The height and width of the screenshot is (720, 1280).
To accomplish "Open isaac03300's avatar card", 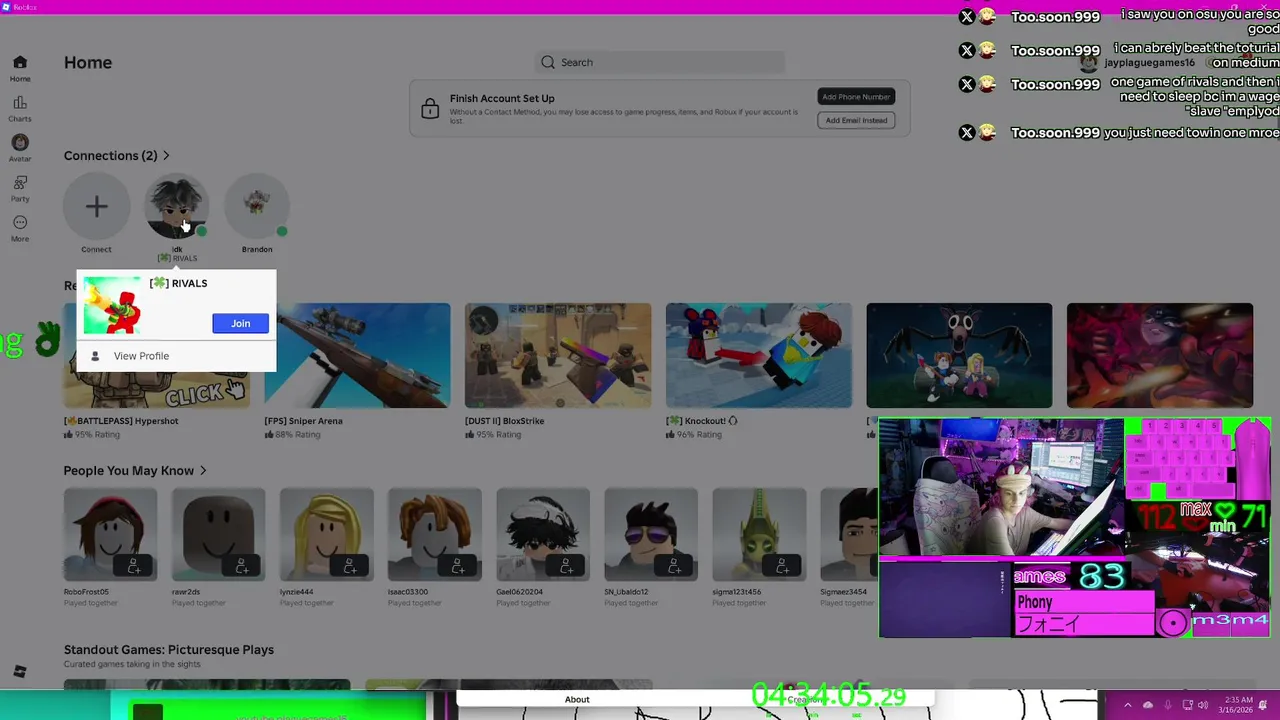I will click(434, 534).
